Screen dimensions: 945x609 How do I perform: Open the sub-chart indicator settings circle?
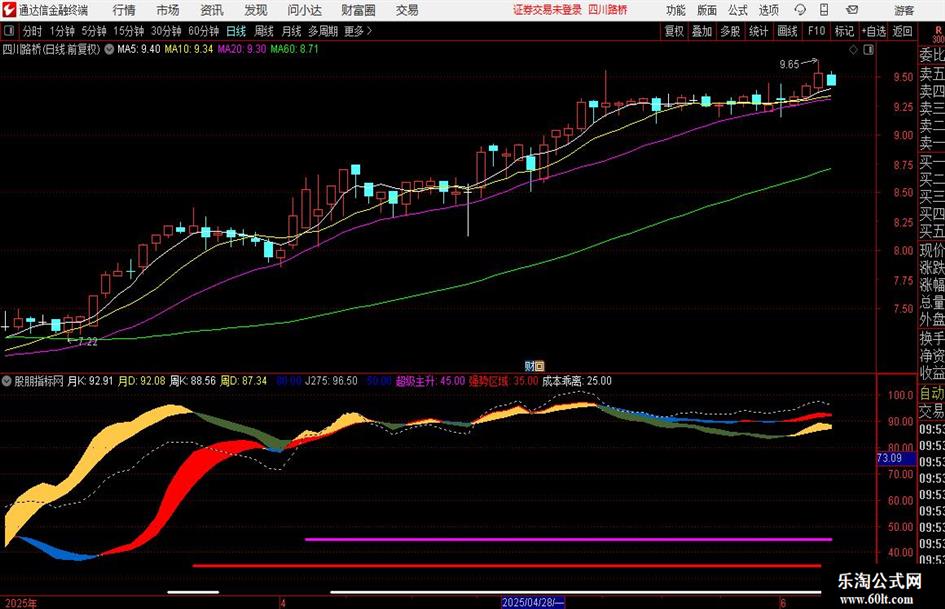coord(7,380)
